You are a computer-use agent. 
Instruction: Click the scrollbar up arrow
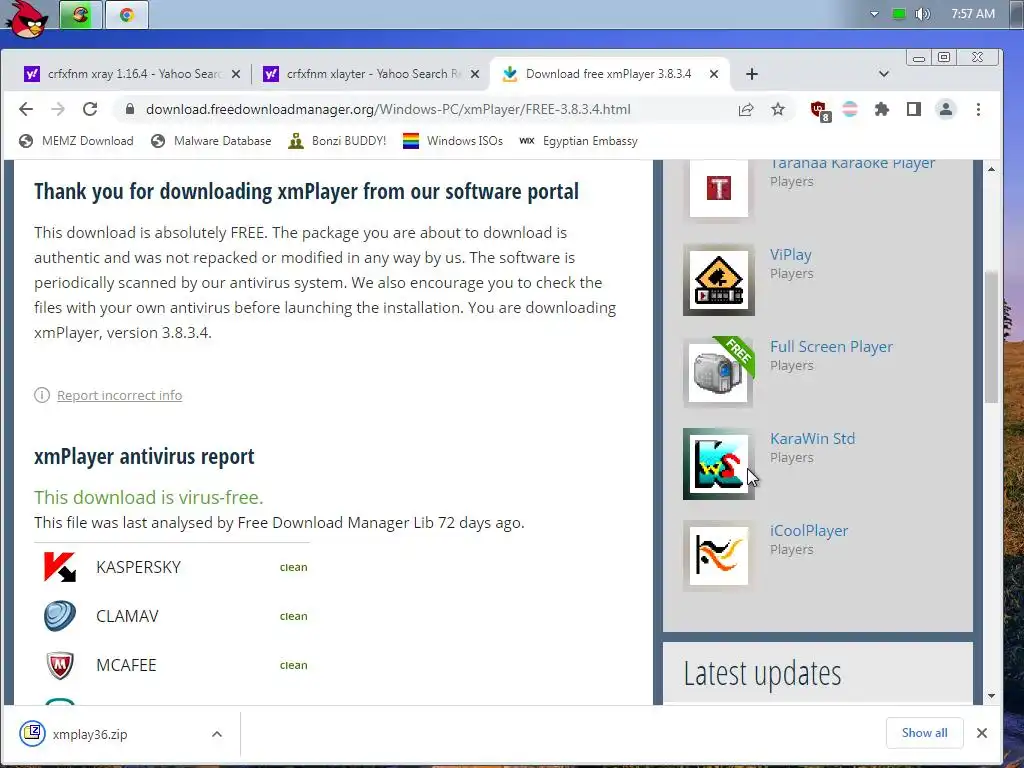click(991, 169)
